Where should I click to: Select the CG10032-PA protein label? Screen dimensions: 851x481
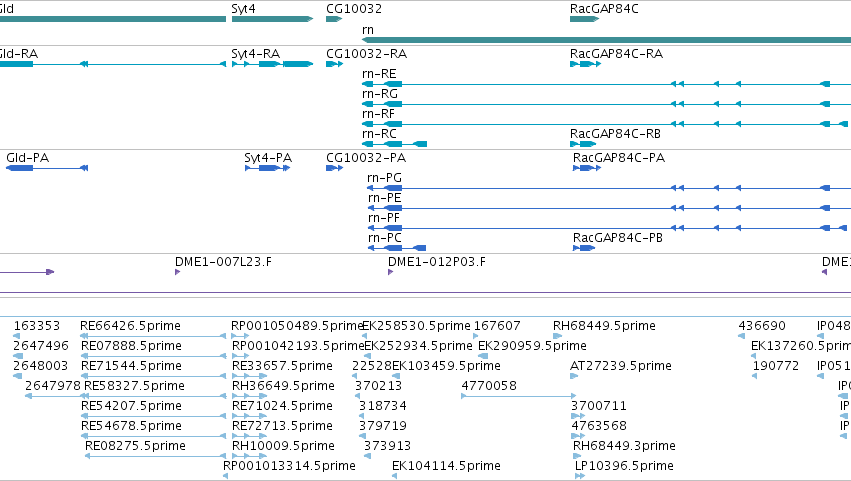pos(366,158)
